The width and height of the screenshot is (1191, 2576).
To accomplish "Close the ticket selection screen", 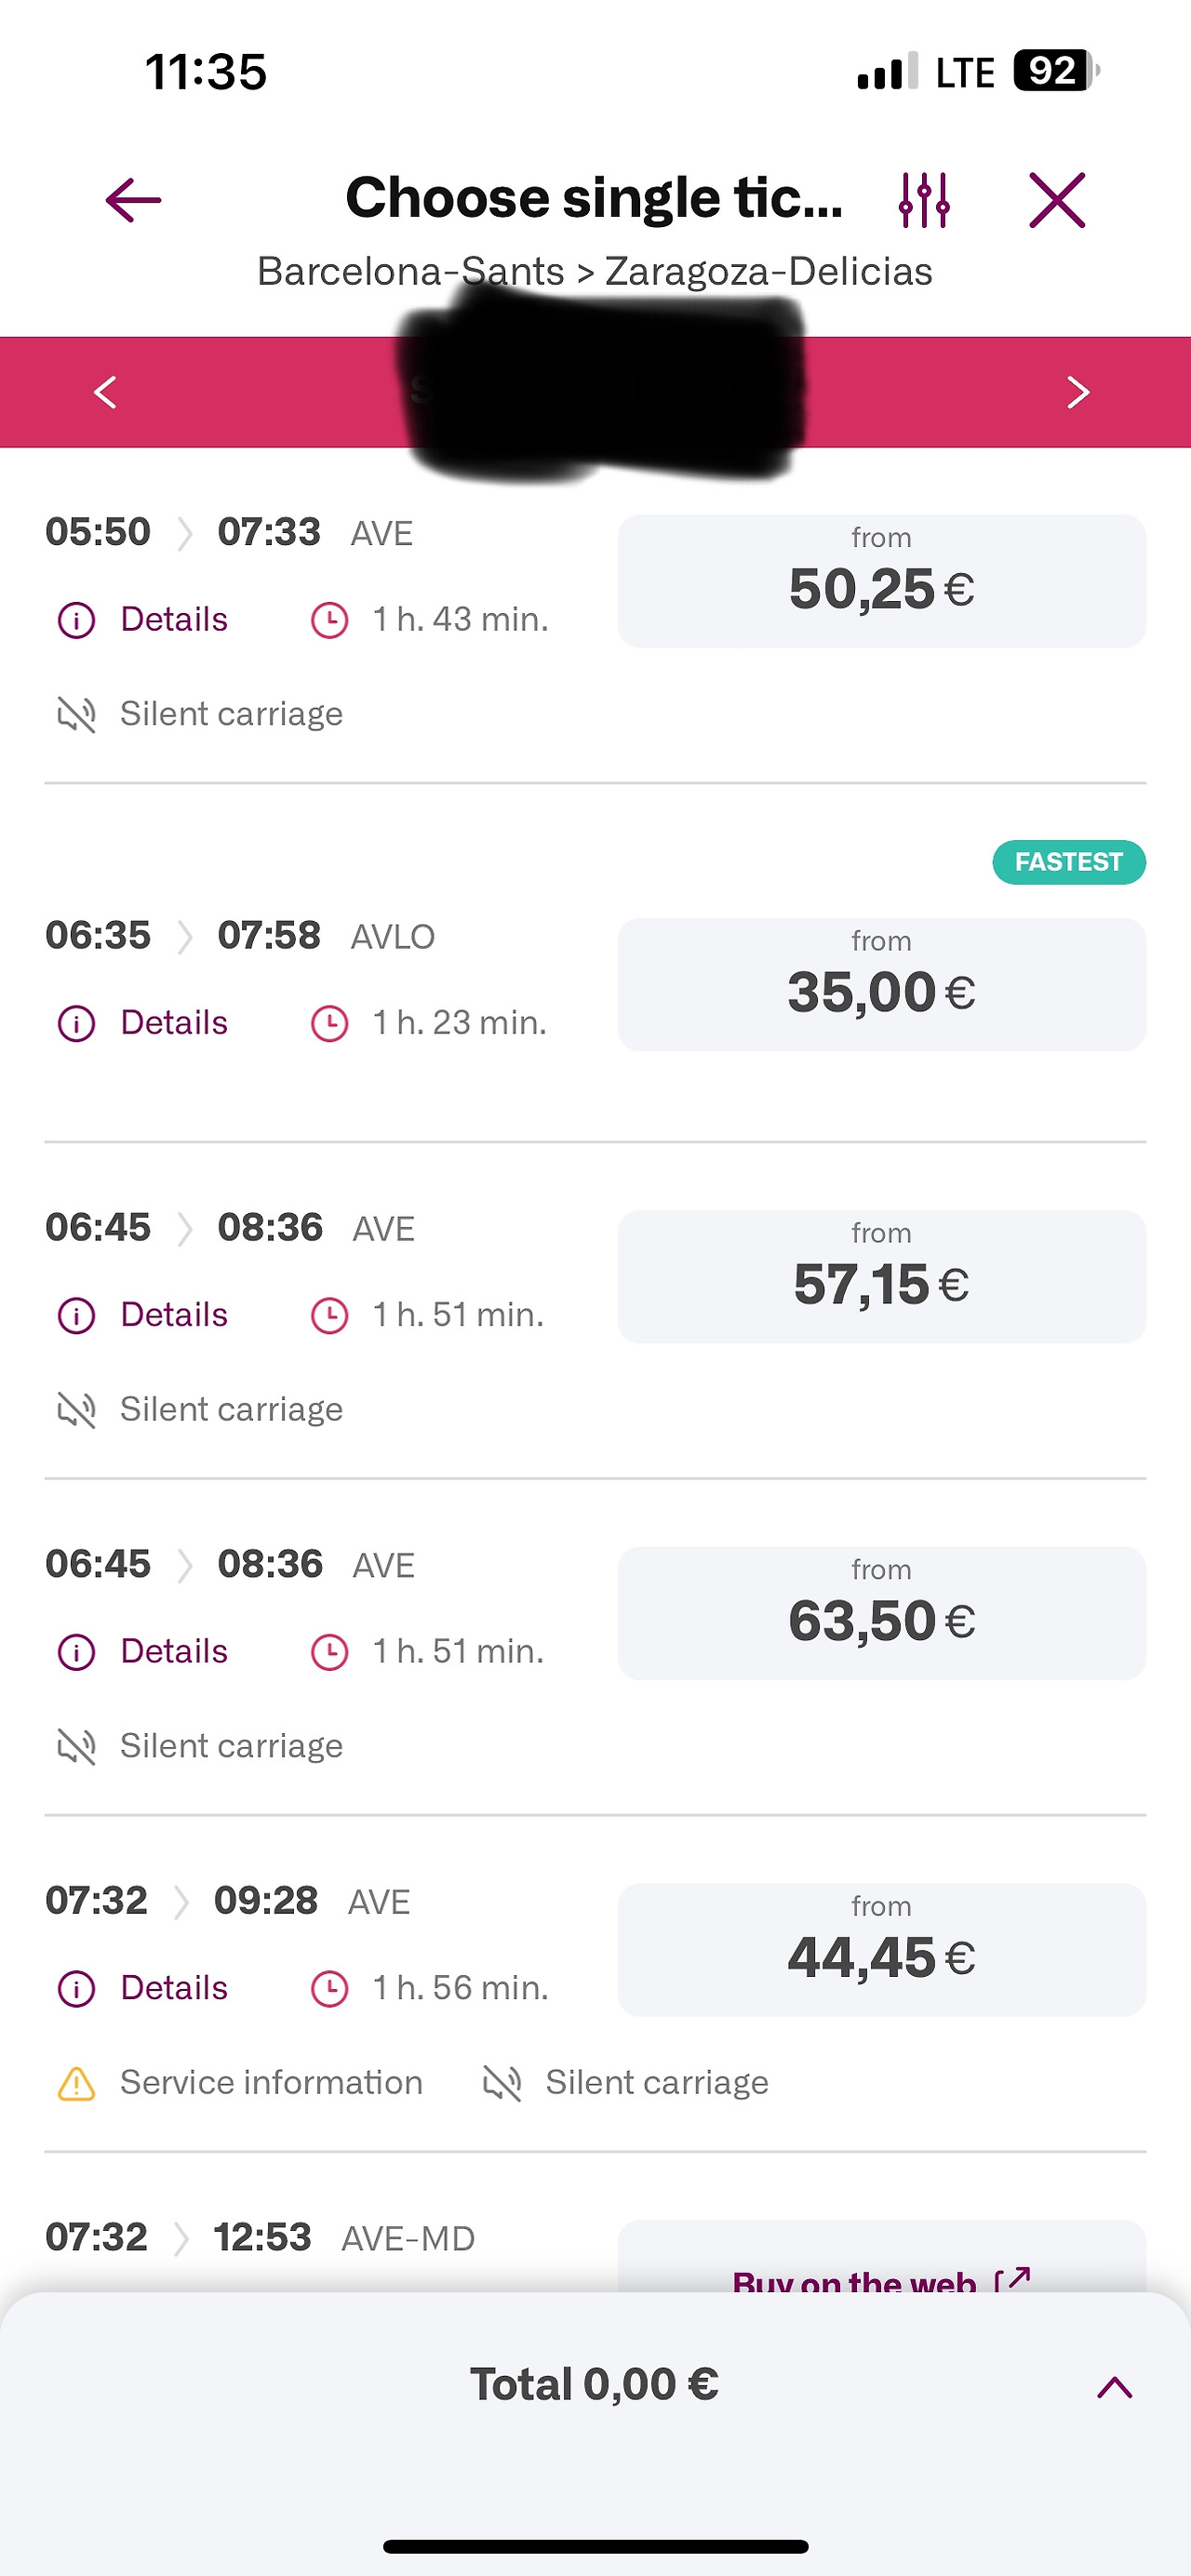I will (1057, 200).
